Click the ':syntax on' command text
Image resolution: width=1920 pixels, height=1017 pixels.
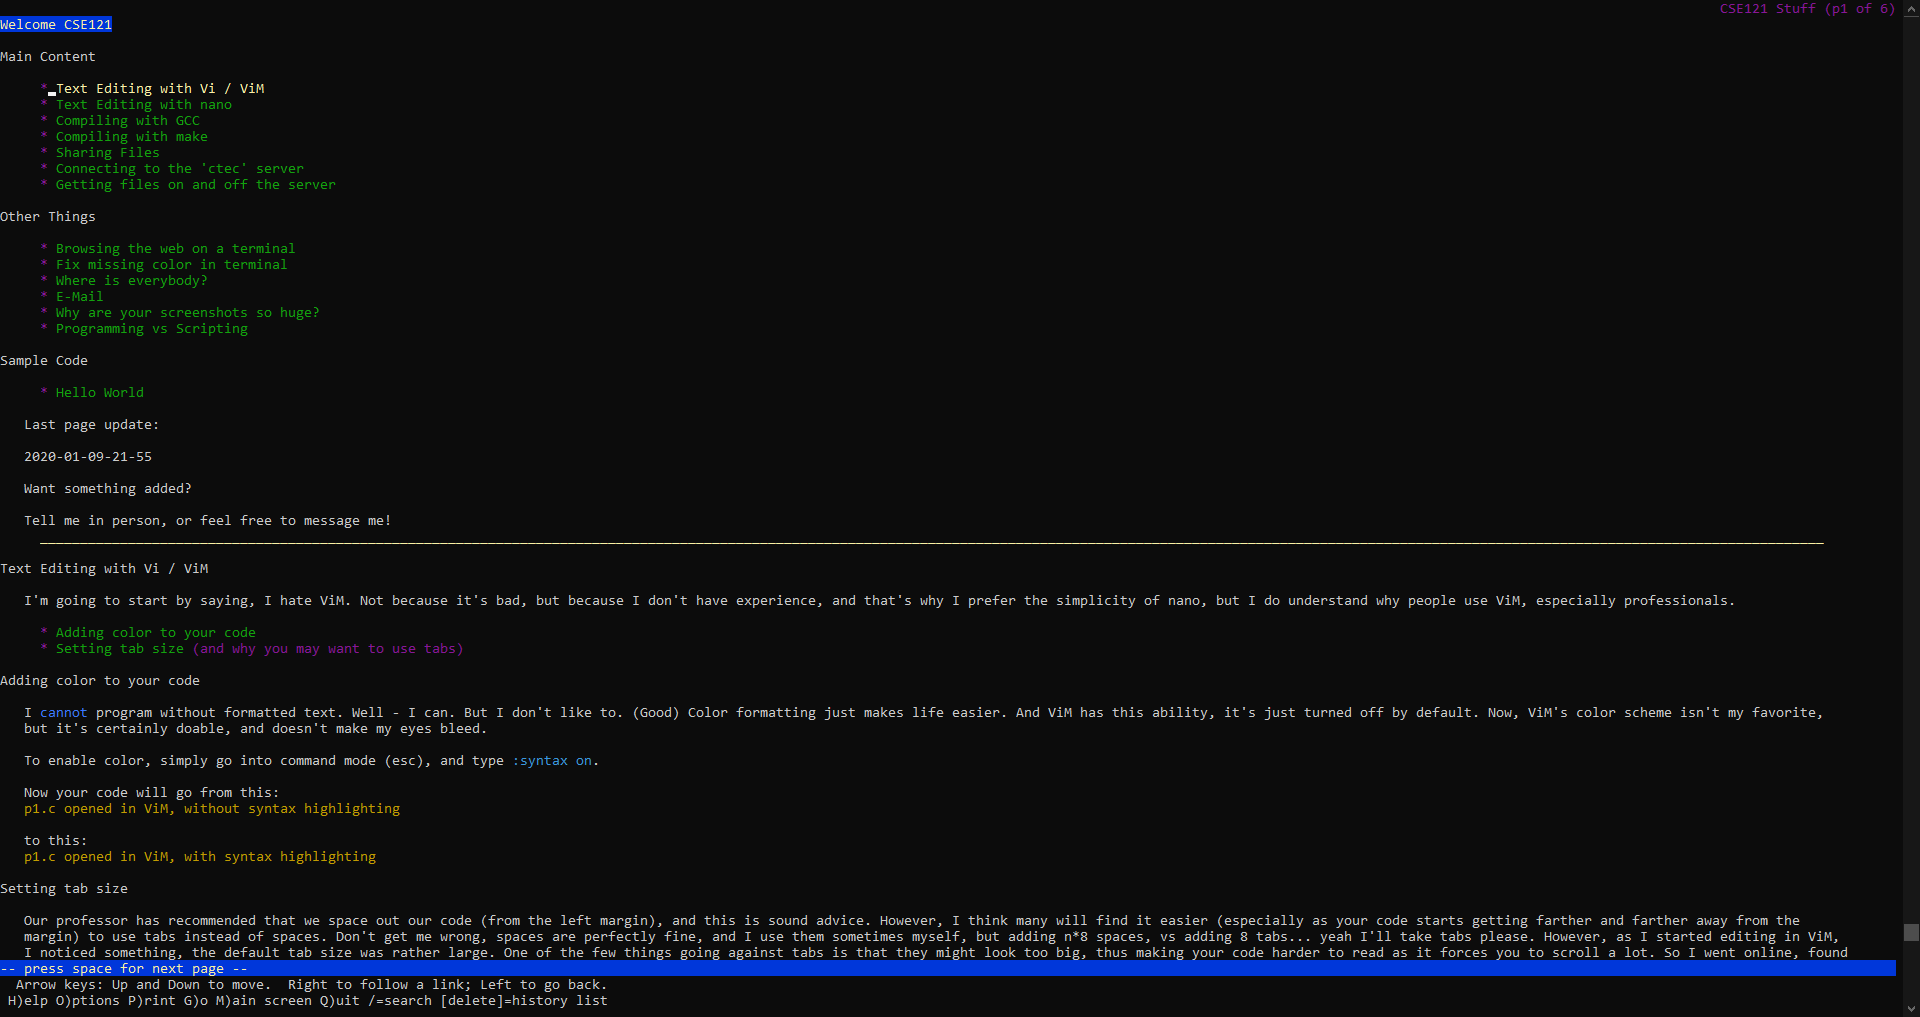click(552, 761)
